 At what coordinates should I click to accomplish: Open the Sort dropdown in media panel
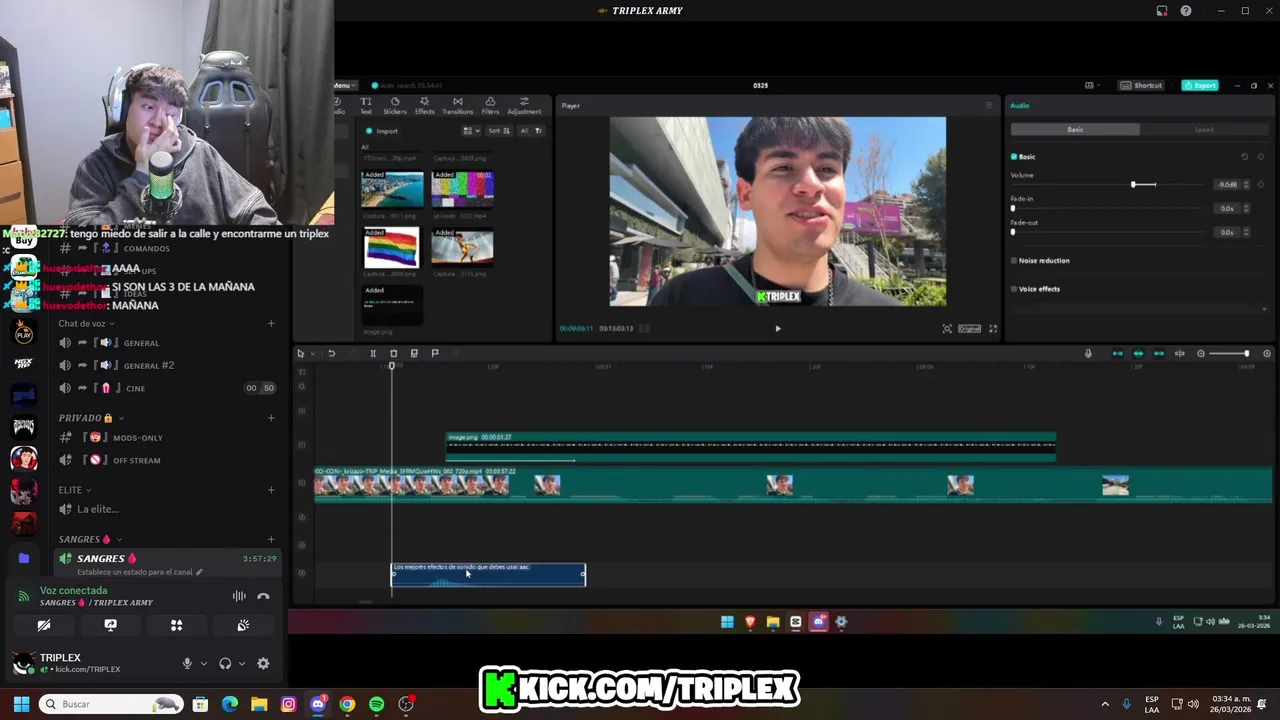(x=500, y=131)
